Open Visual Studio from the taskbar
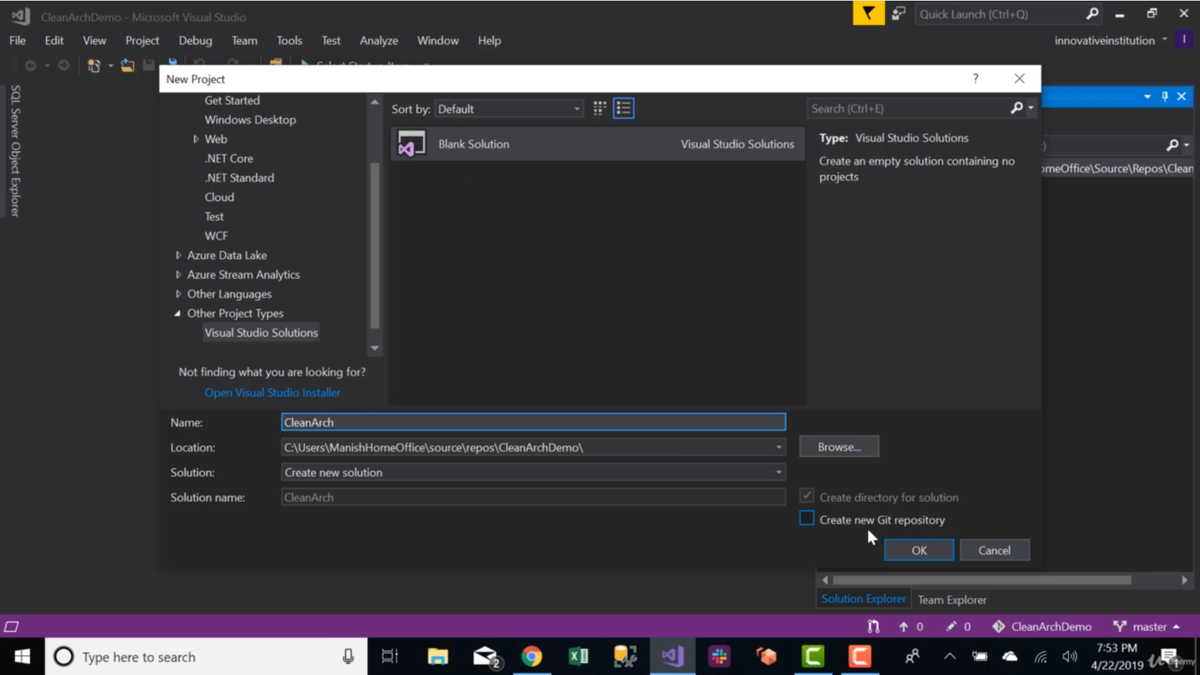Screen dimensions: 1200x675 coord(672,657)
